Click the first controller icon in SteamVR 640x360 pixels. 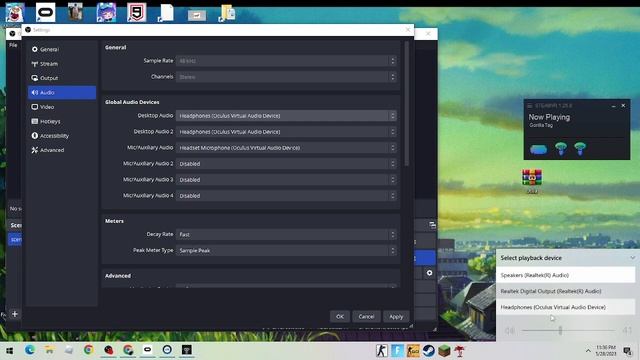coord(561,149)
